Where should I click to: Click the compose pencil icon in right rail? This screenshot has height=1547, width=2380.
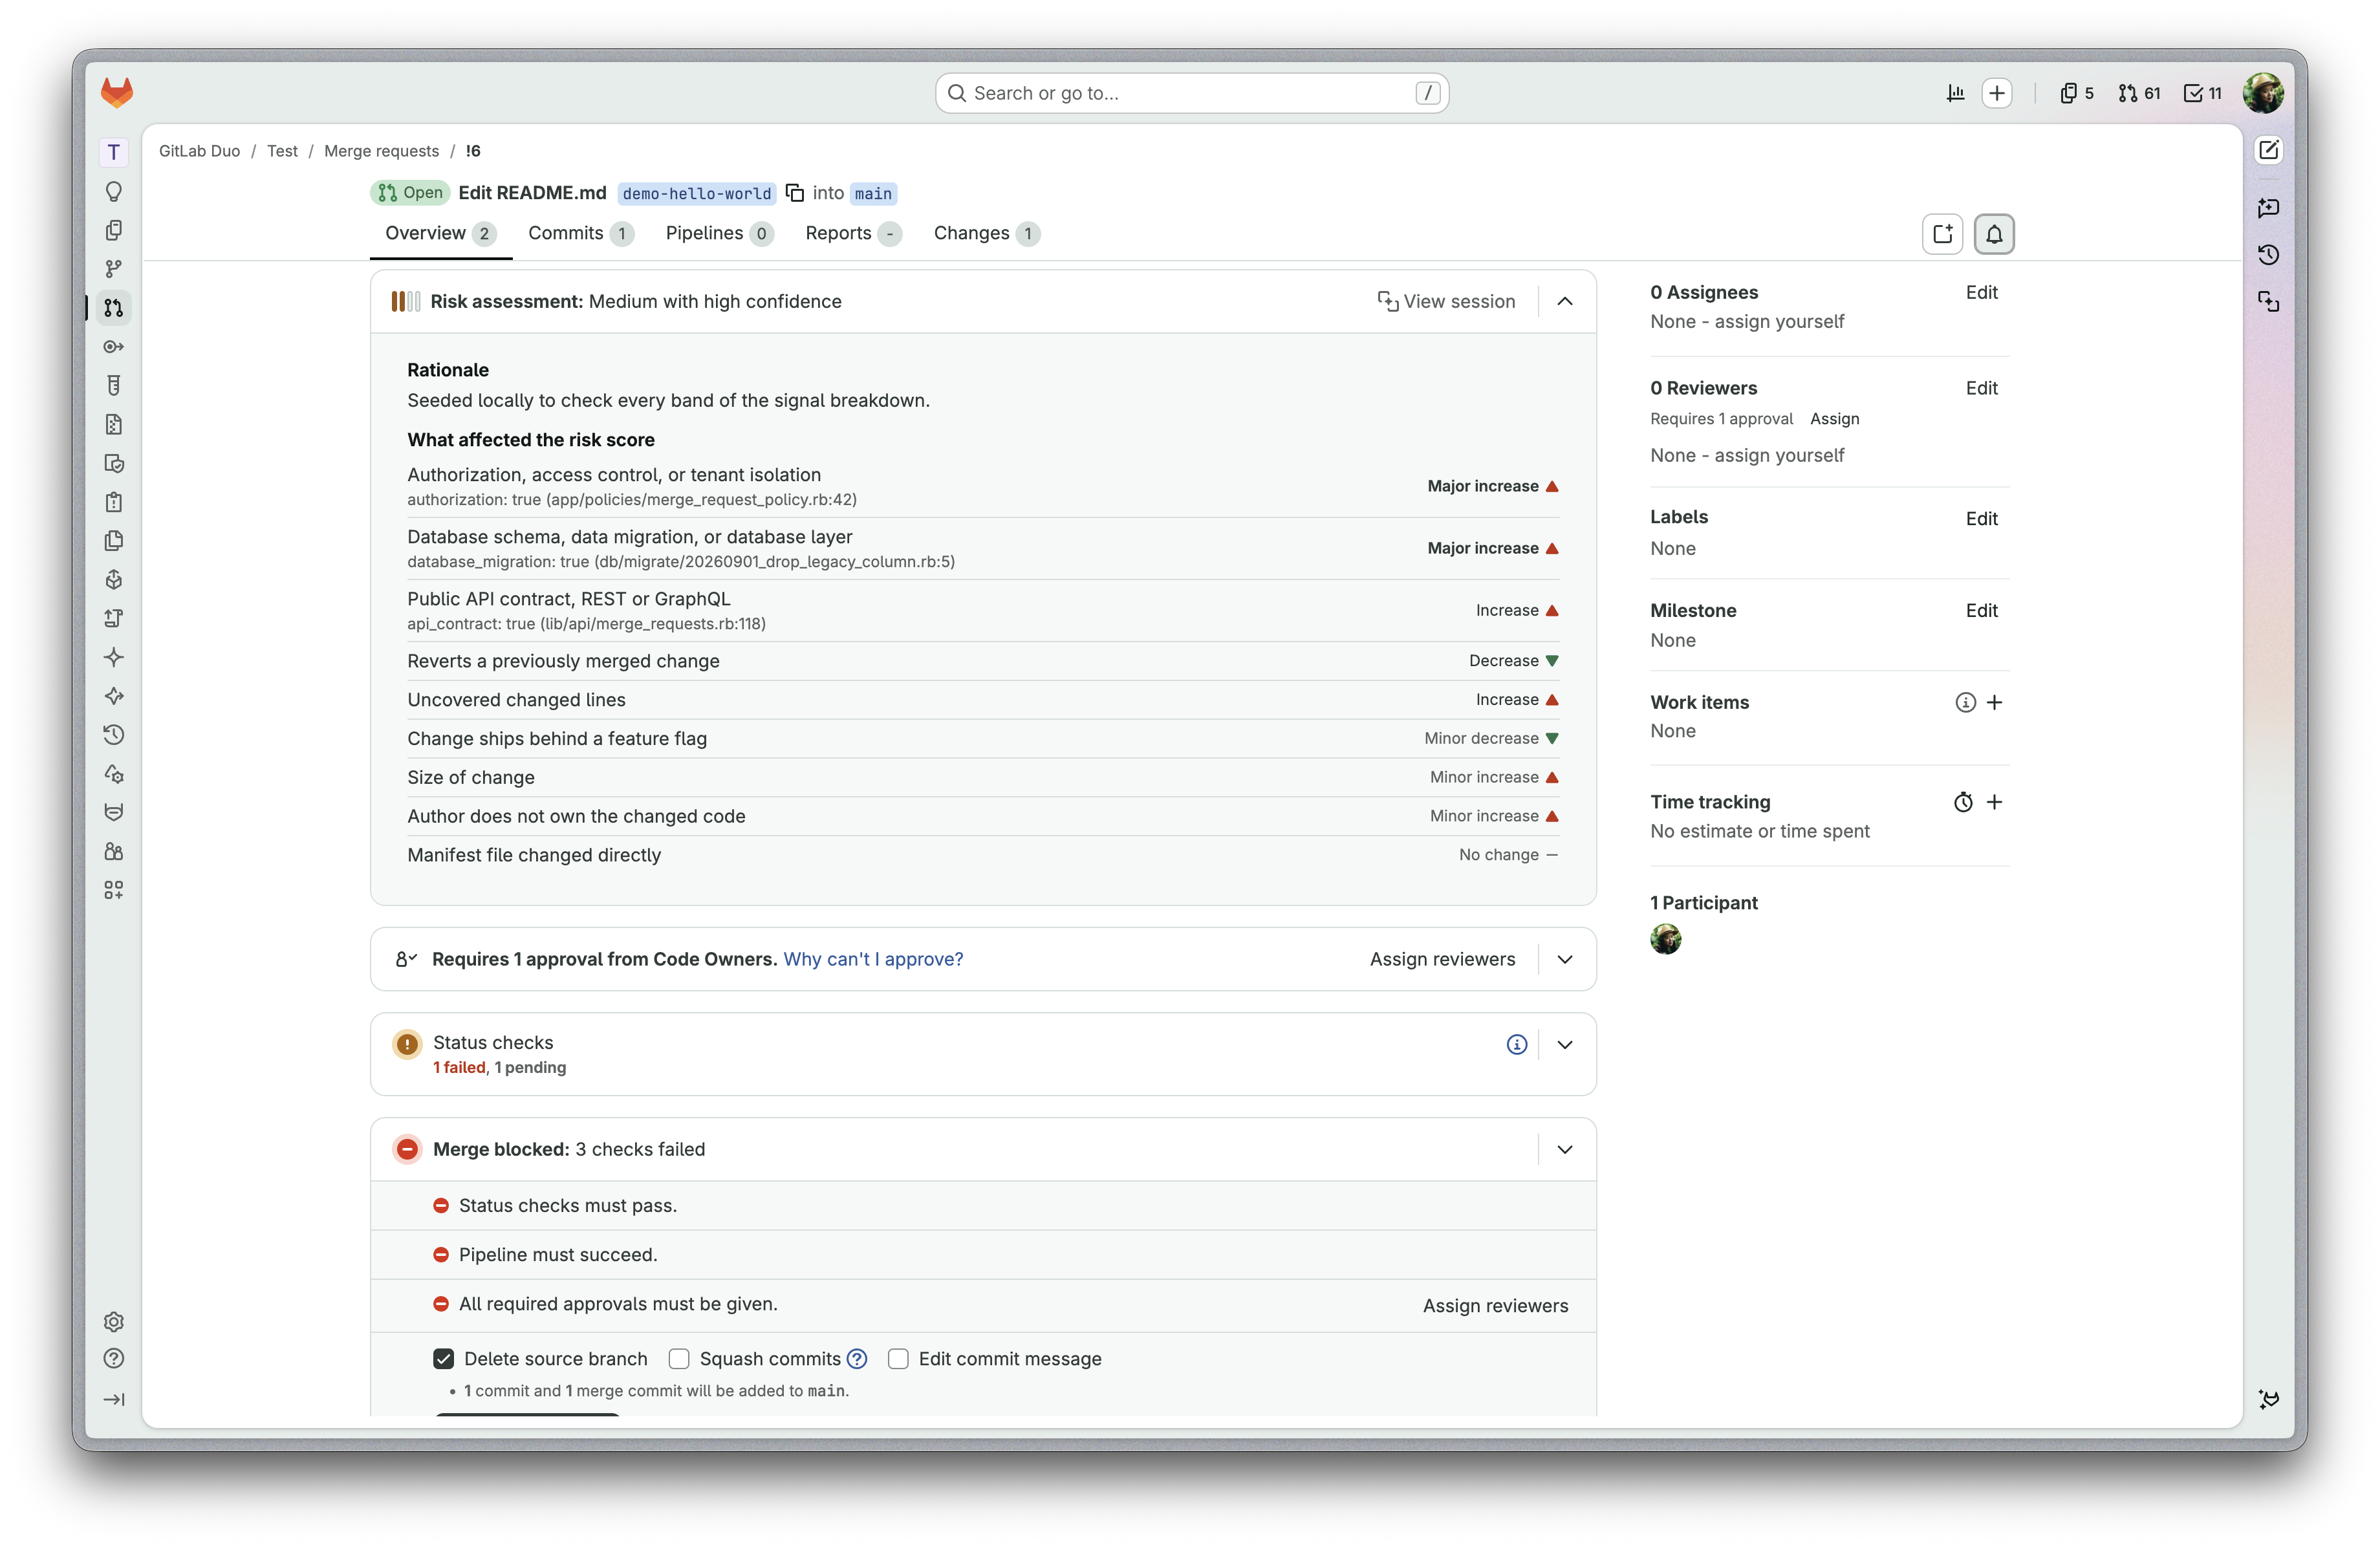tap(2269, 150)
